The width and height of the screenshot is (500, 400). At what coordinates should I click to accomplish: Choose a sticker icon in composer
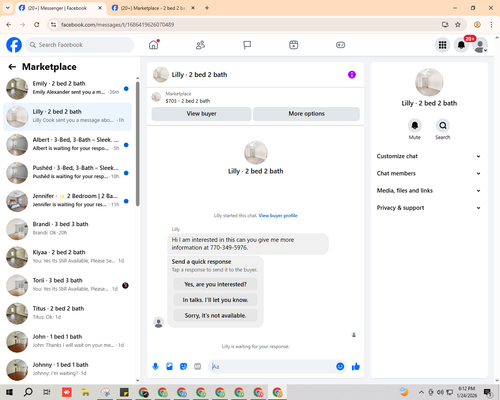coord(183,367)
